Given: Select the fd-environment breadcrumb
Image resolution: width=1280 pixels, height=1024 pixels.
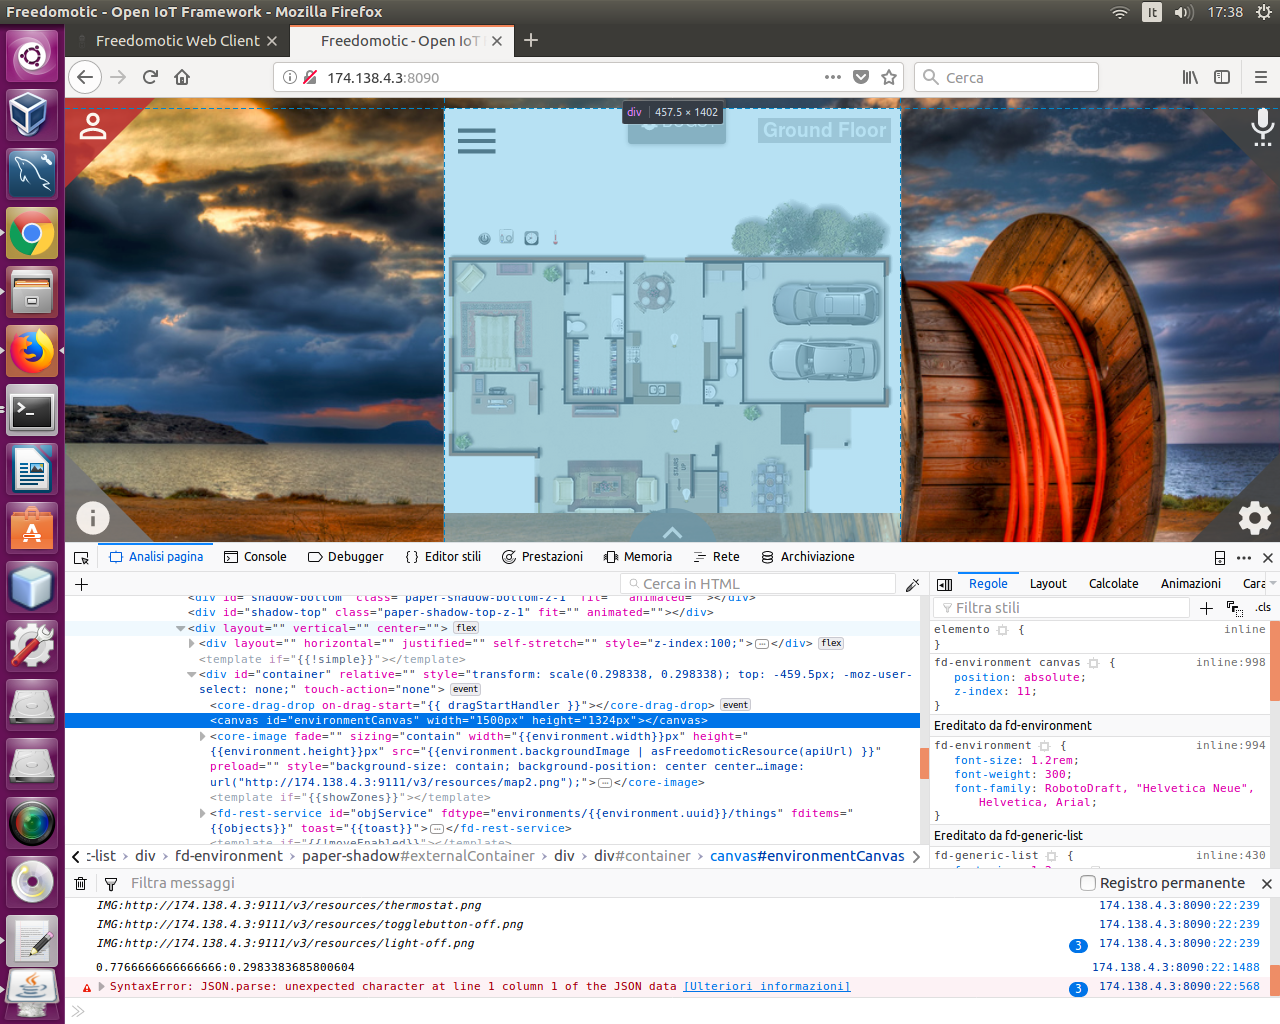Looking at the screenshot, I should pos(229,856).
